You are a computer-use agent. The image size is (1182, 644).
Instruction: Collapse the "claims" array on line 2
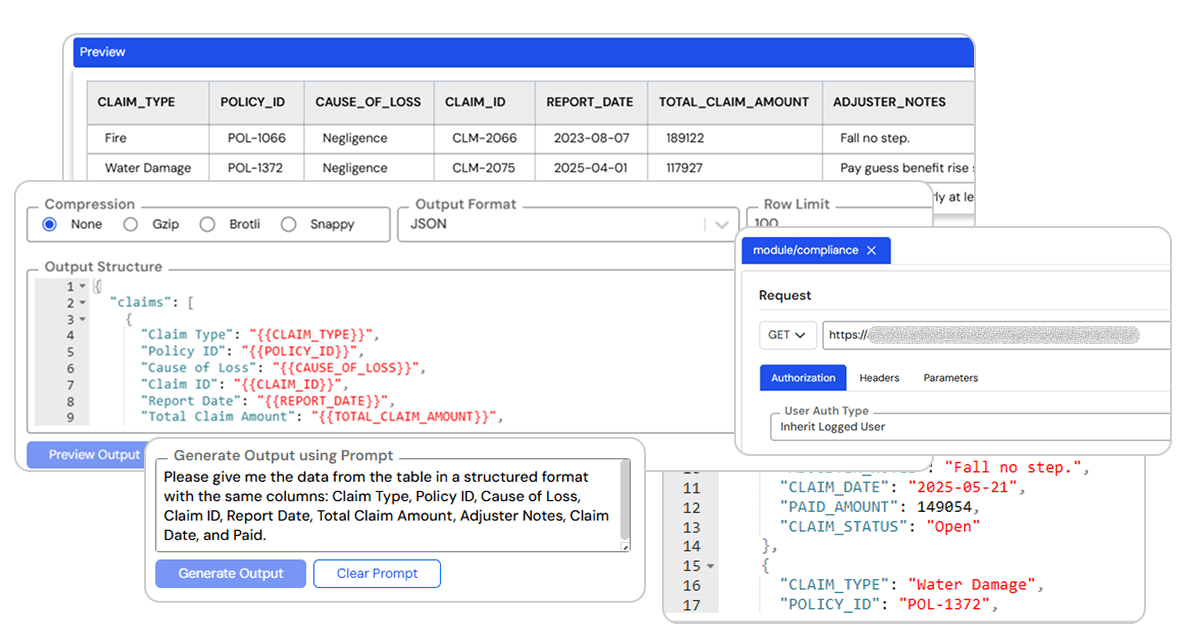(82, 303)
